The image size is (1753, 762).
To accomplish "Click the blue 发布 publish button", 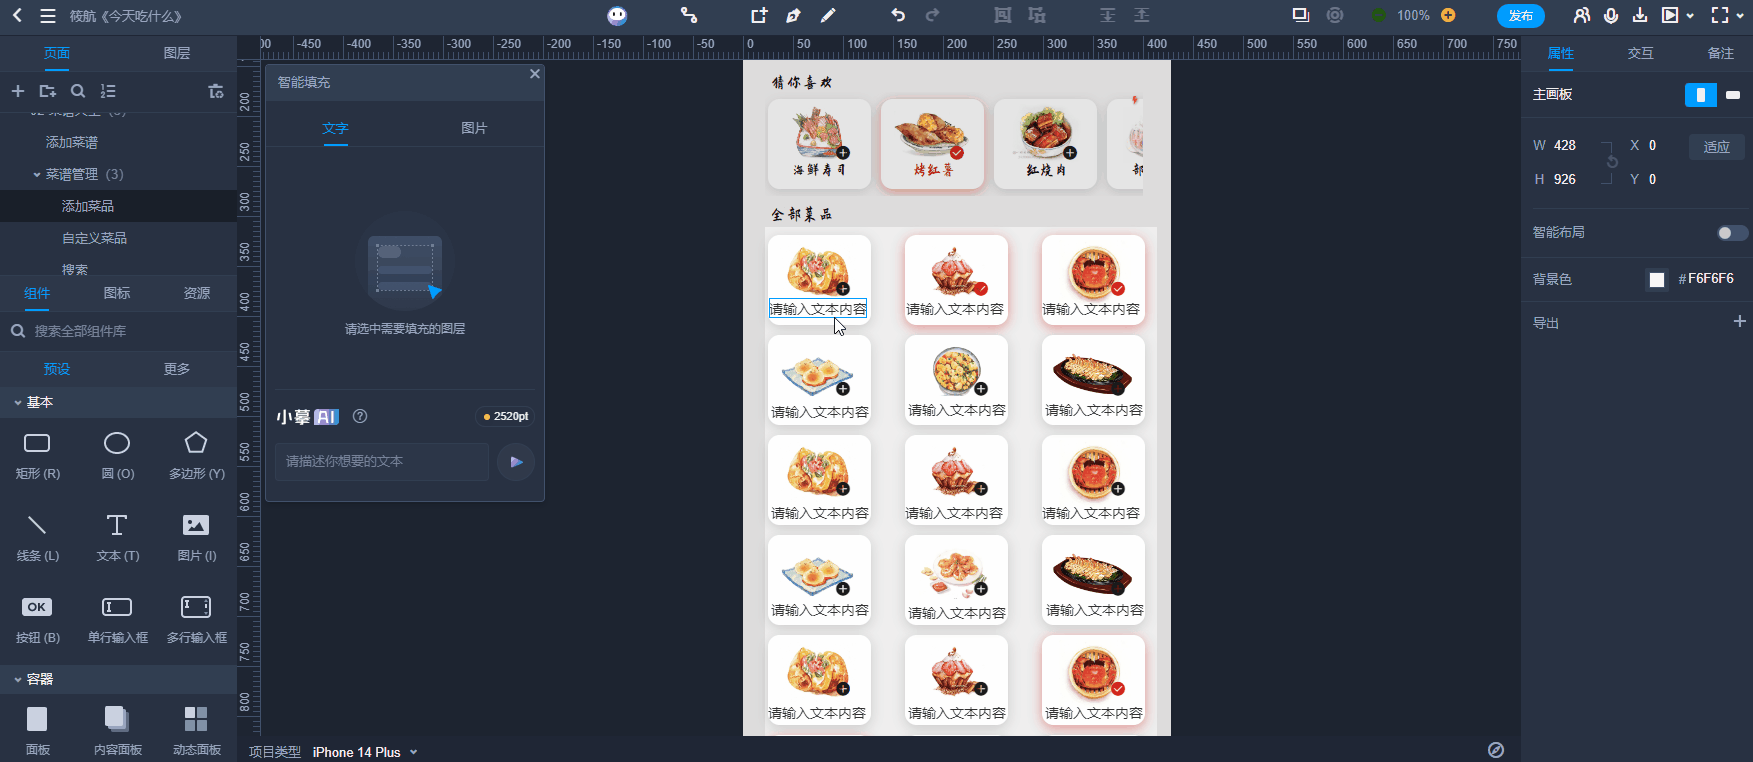I will tap(1520, 15).
